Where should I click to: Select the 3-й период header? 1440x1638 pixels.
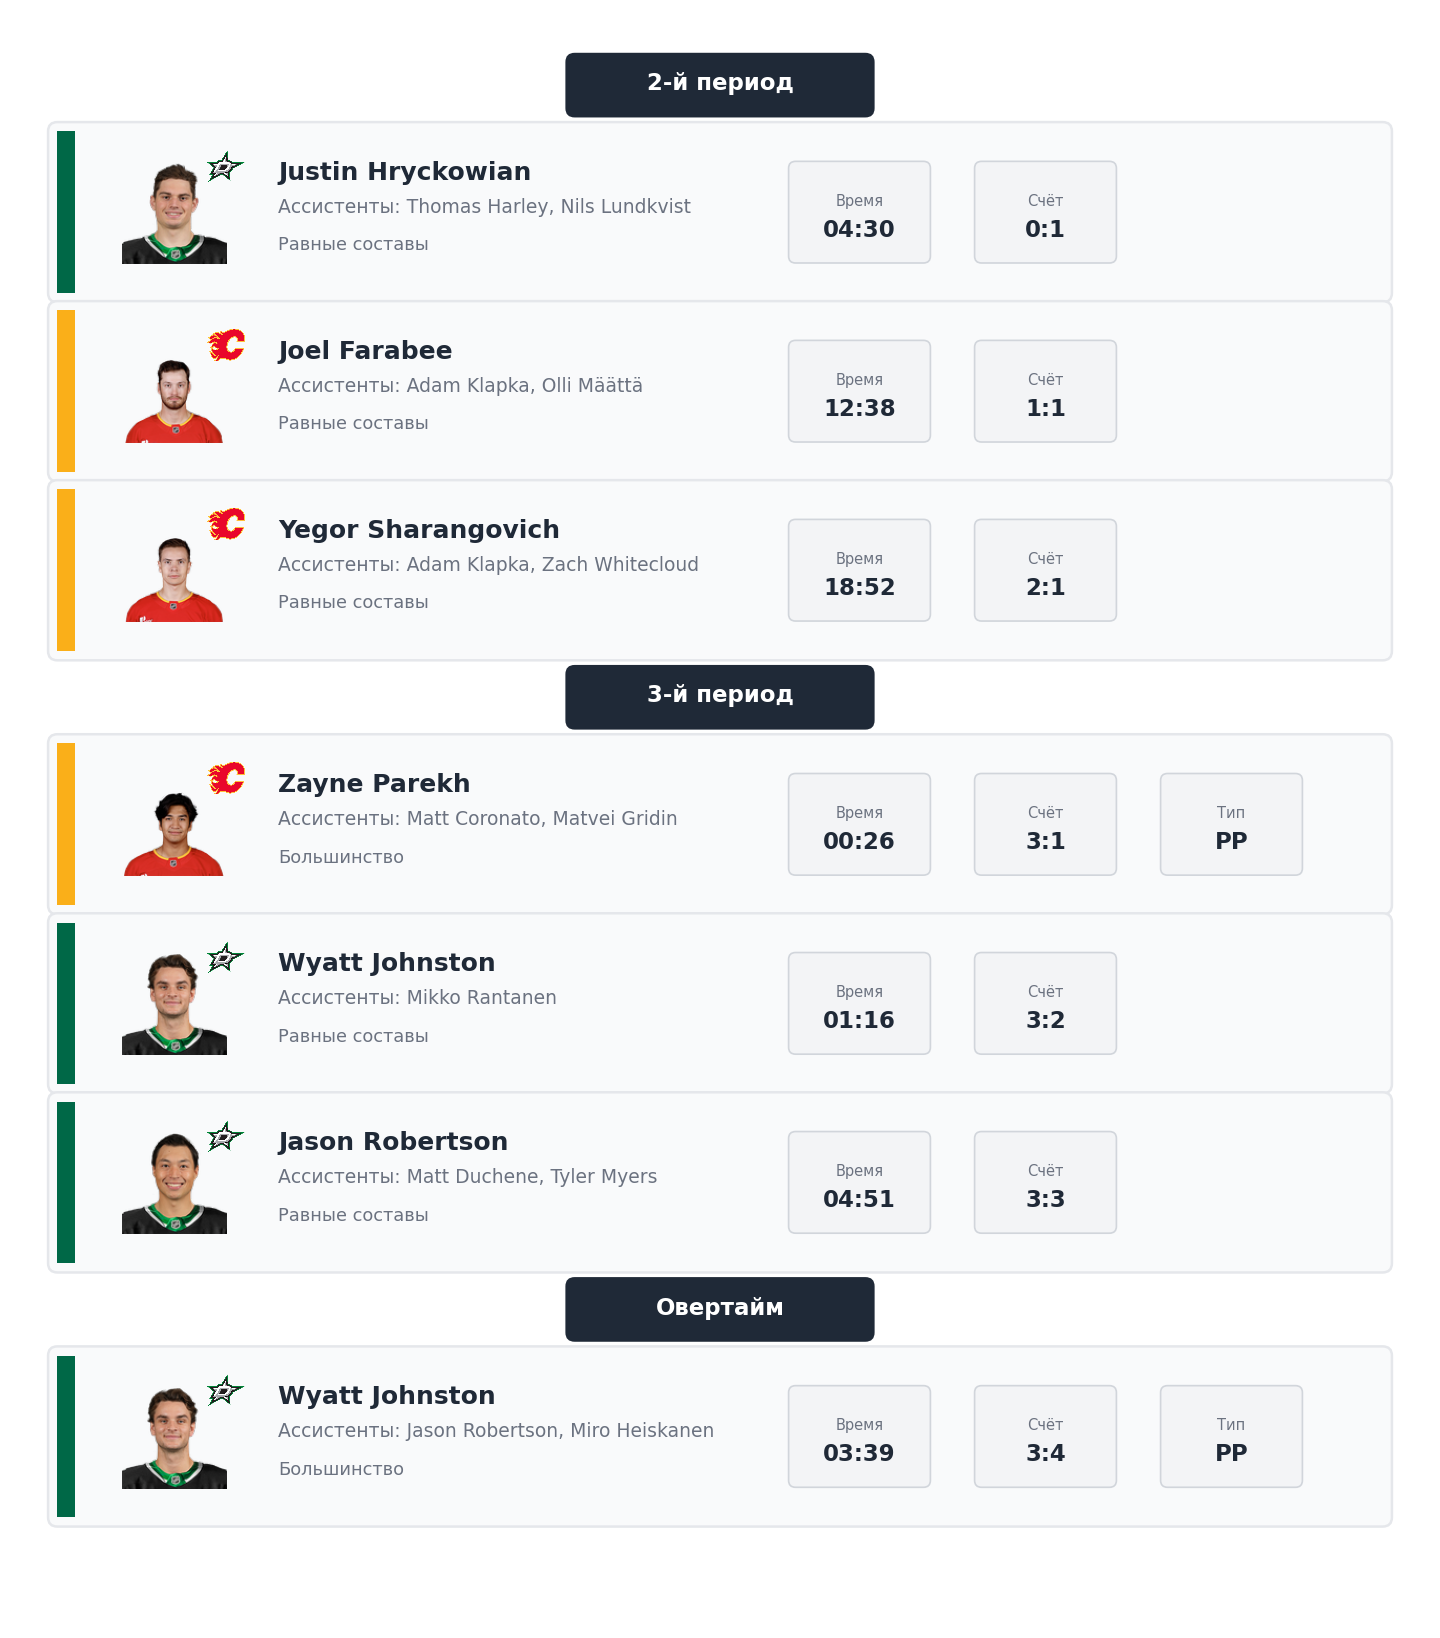(719, 696)
